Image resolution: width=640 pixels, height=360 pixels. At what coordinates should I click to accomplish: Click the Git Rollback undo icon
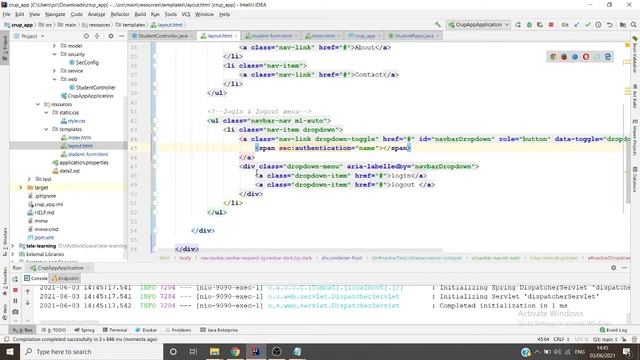(x=609, y=24)
